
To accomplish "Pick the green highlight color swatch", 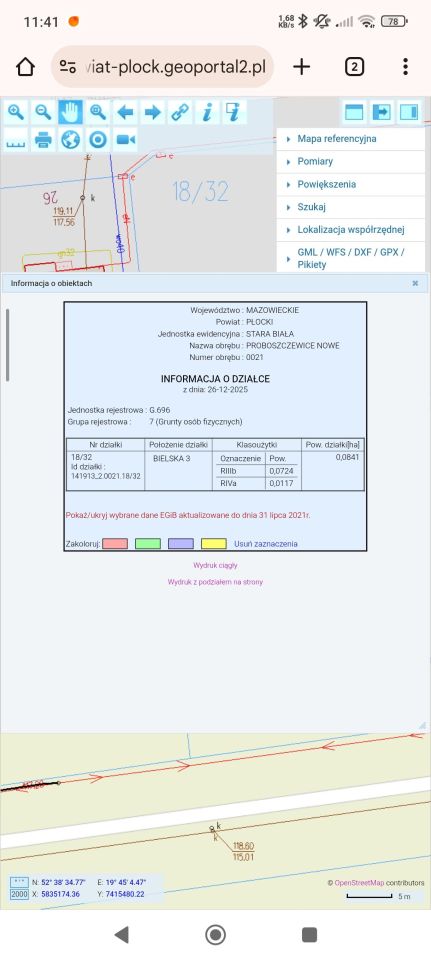I will [148, 544].
